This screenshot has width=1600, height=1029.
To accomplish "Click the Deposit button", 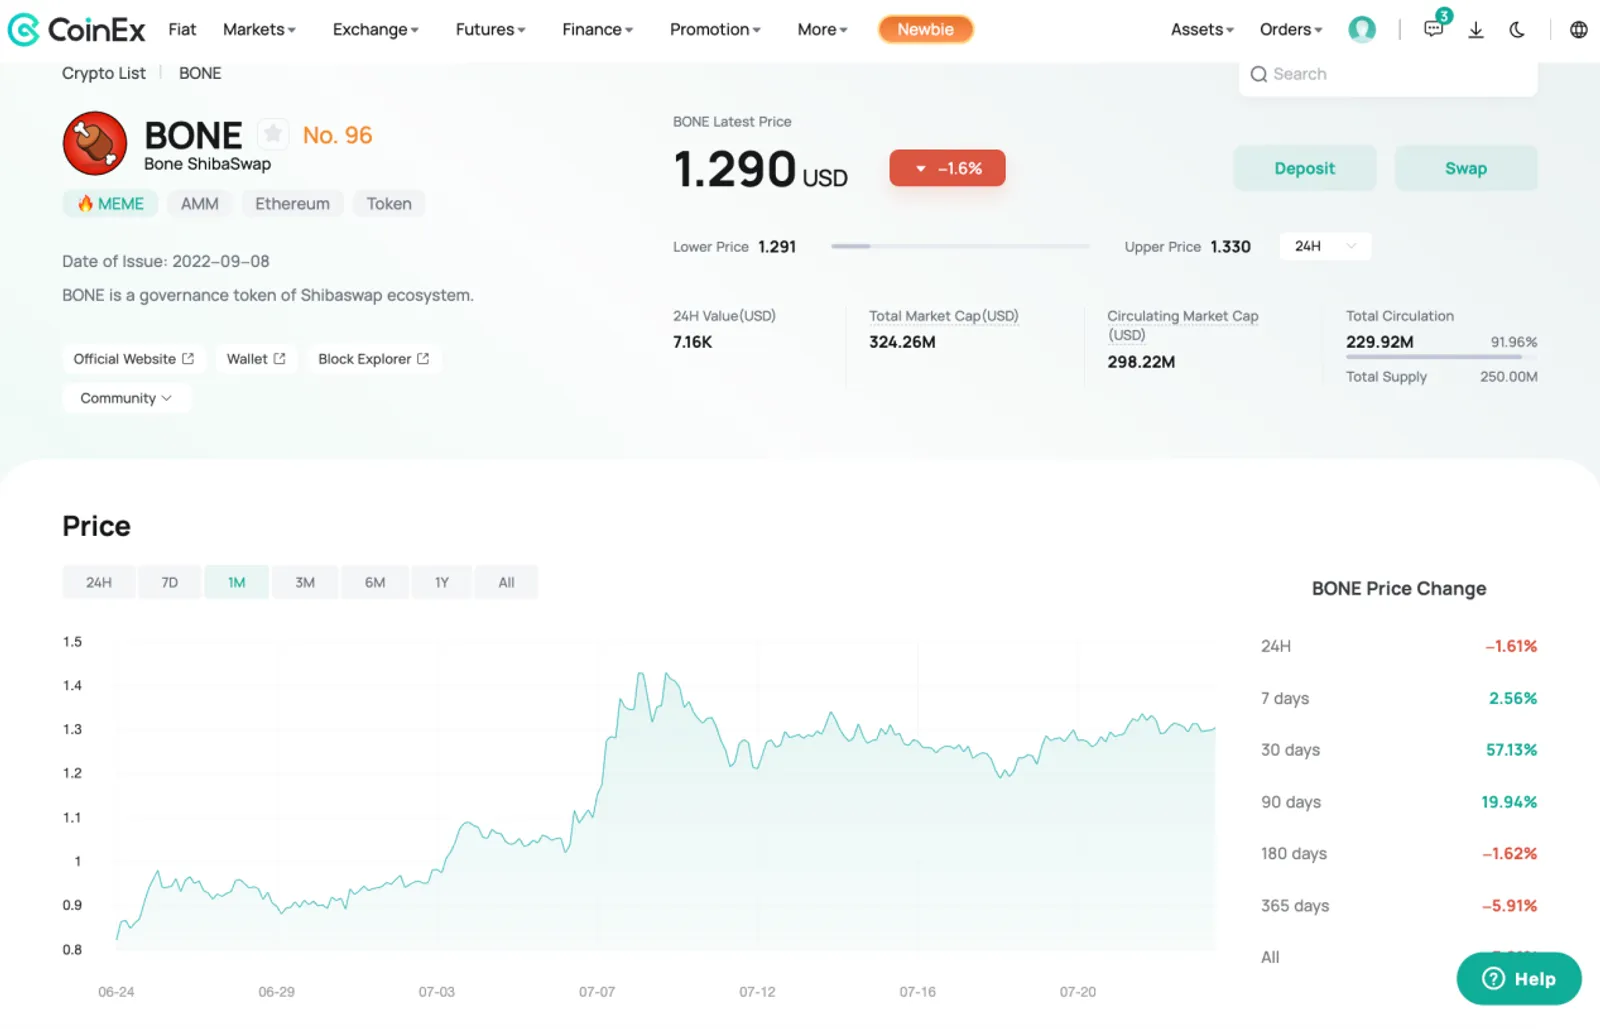I will [x=1304, y=168].
